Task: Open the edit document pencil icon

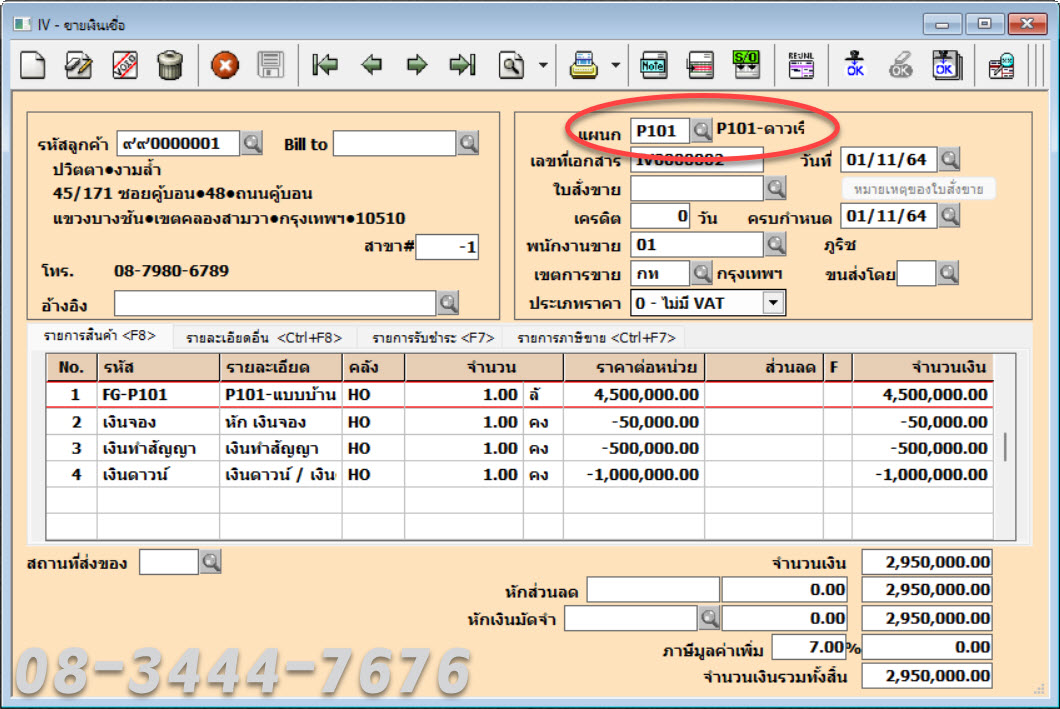Action: 78,66
